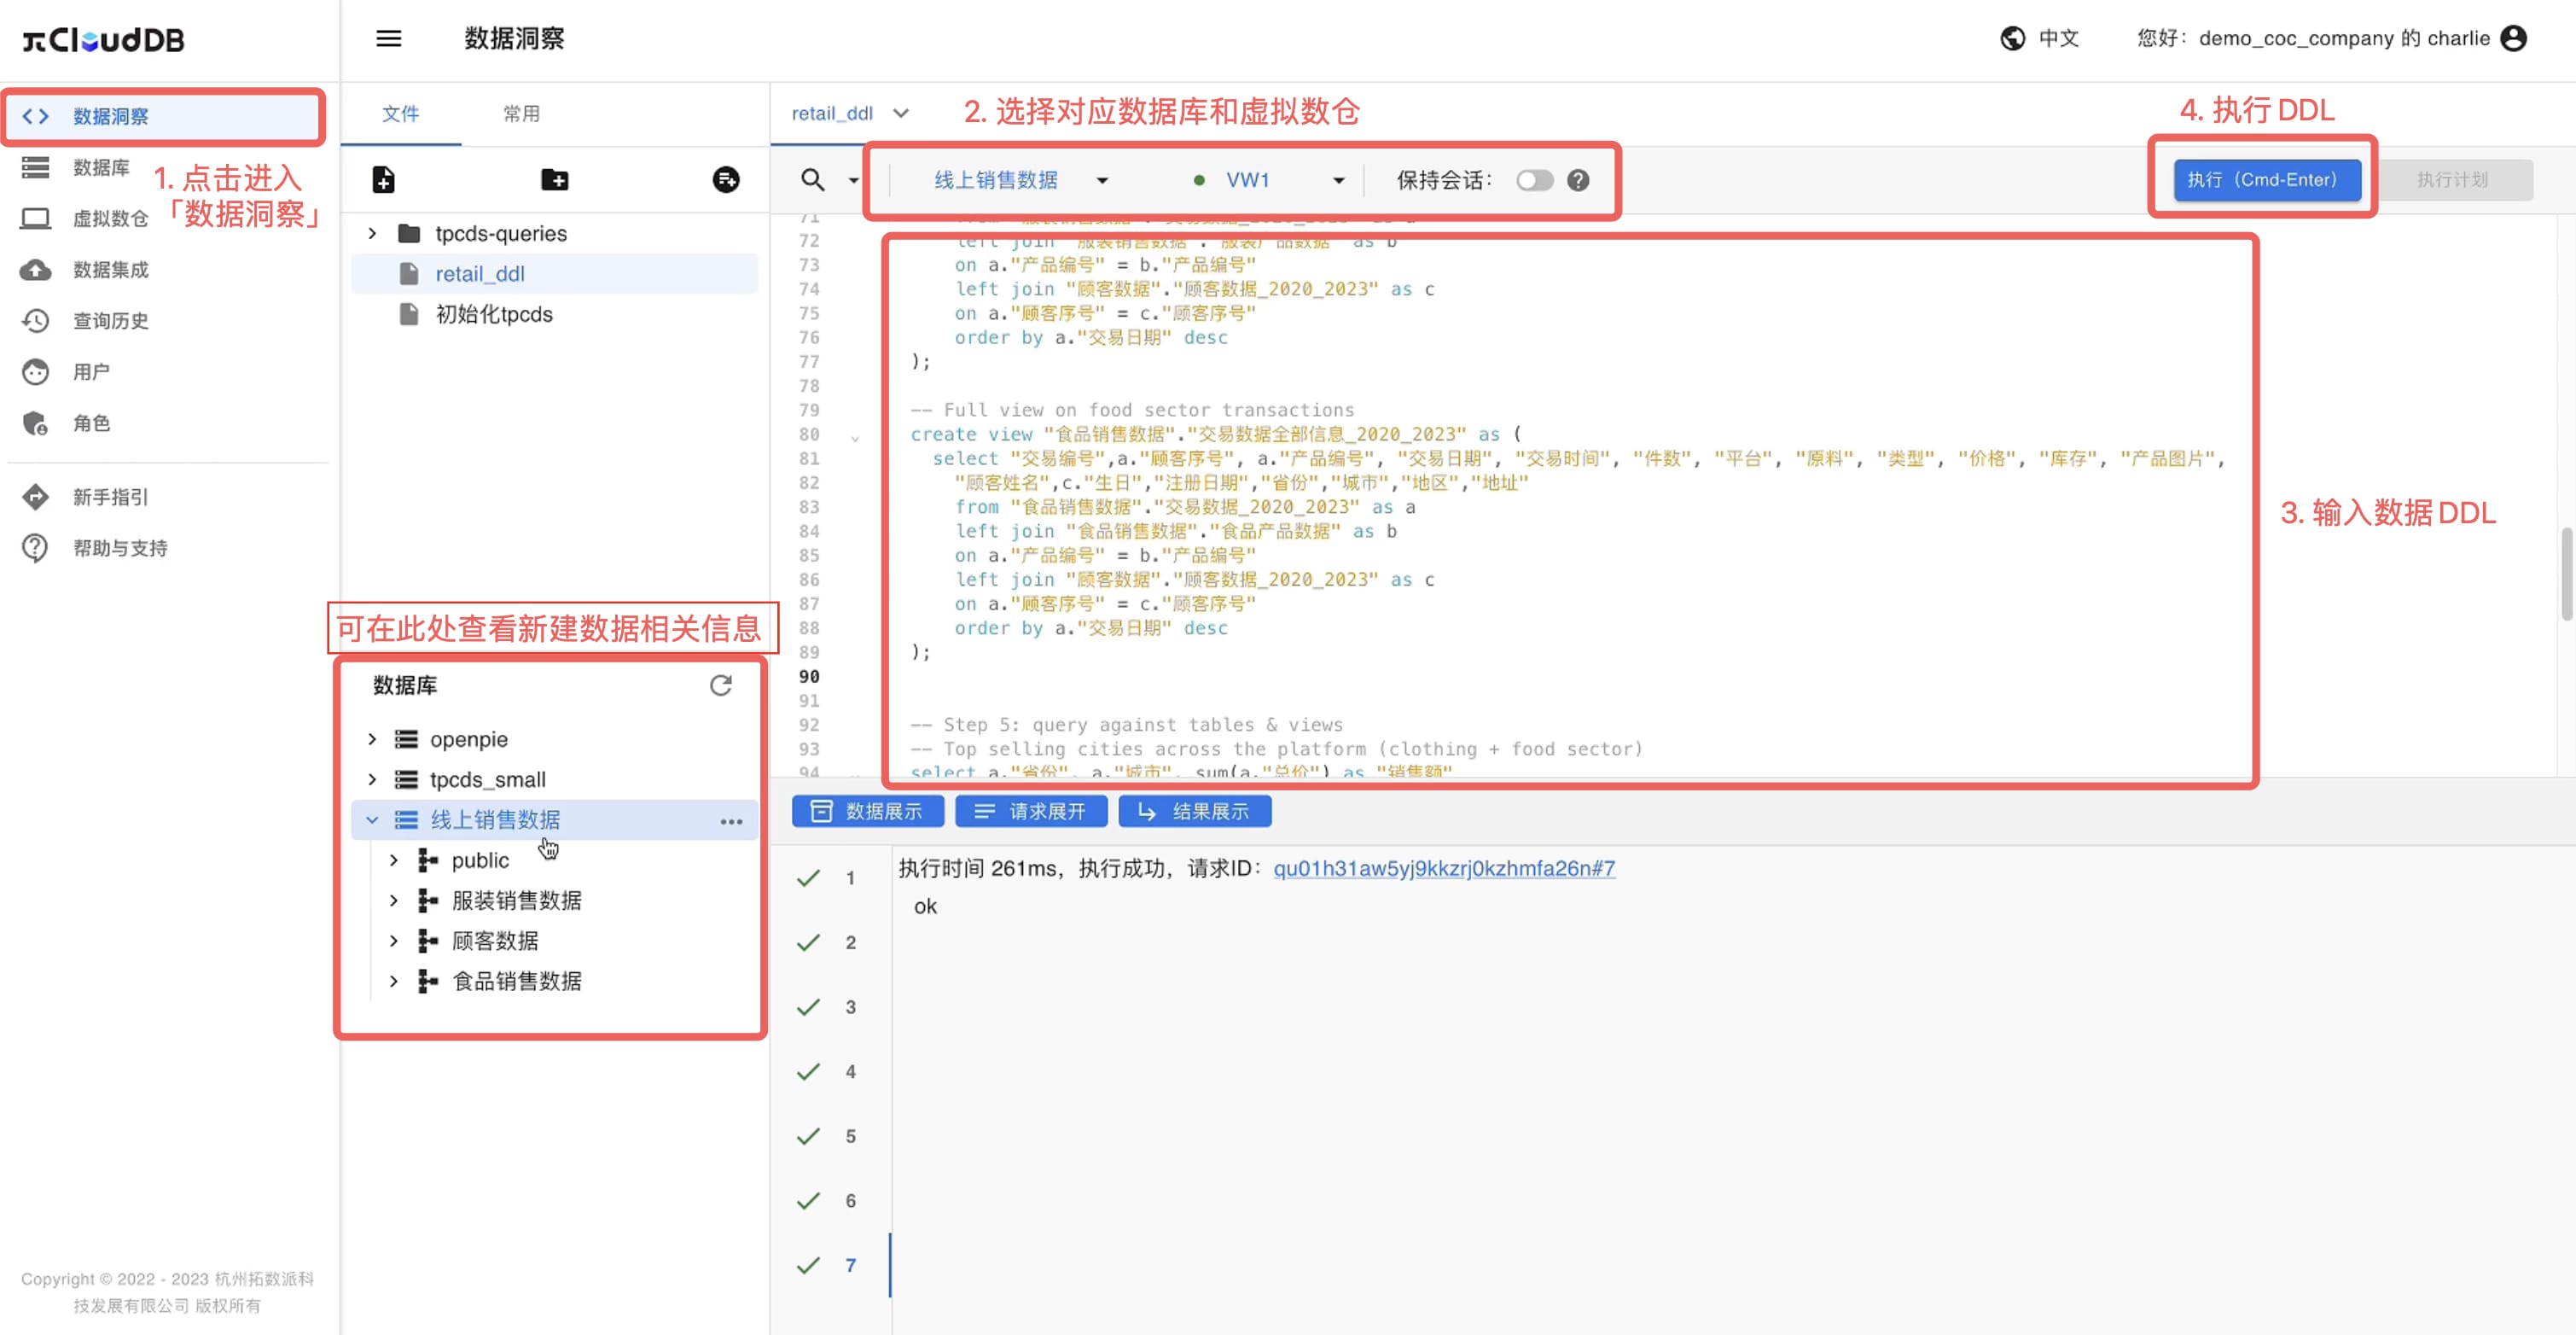This screenshot has width=2576, height=1335.
Task: Click the 数据展示 button
Action: (x=867, y=812)
